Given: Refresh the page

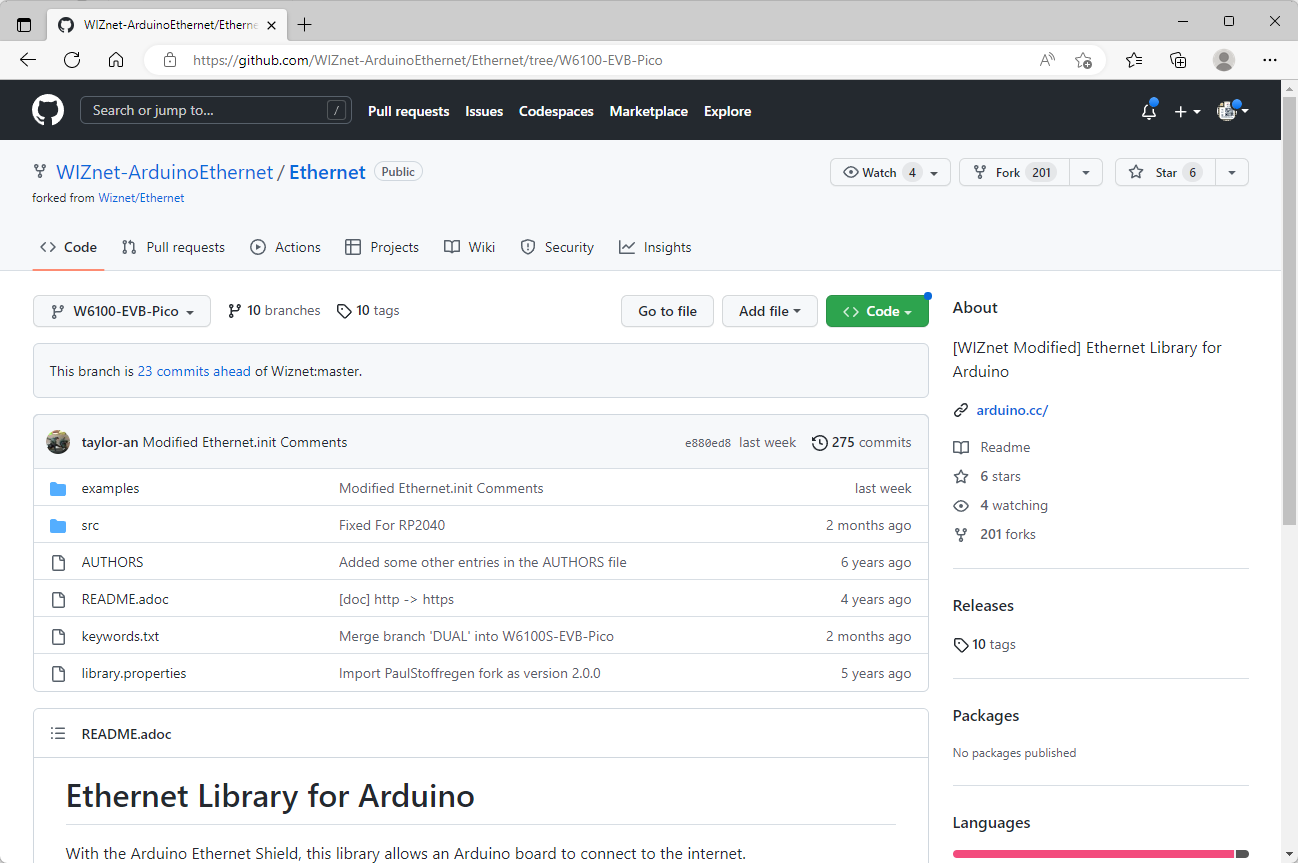Looking at the screenshot, I should coord(72,60).
